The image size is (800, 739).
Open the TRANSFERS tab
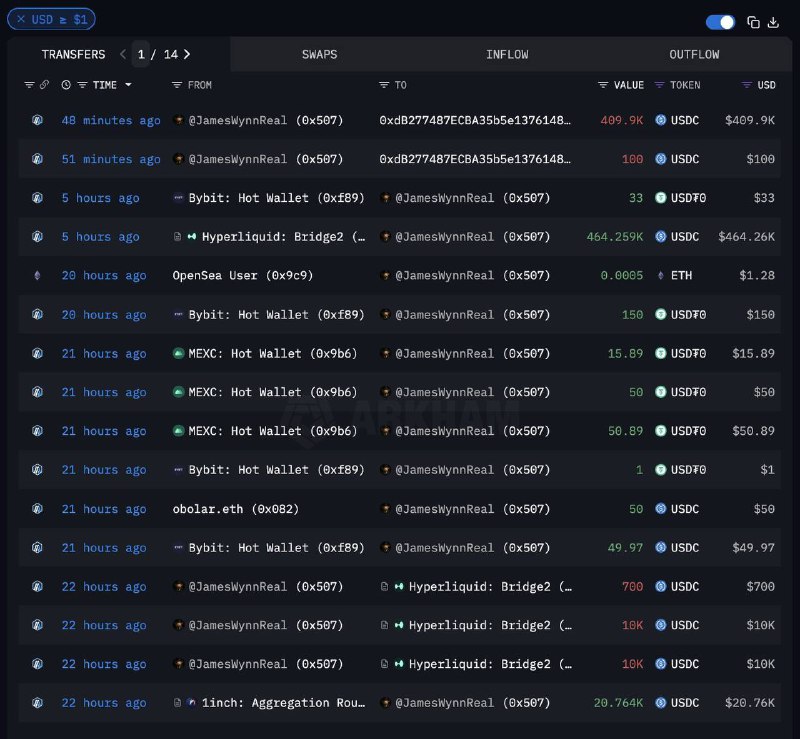coord(73,54)
